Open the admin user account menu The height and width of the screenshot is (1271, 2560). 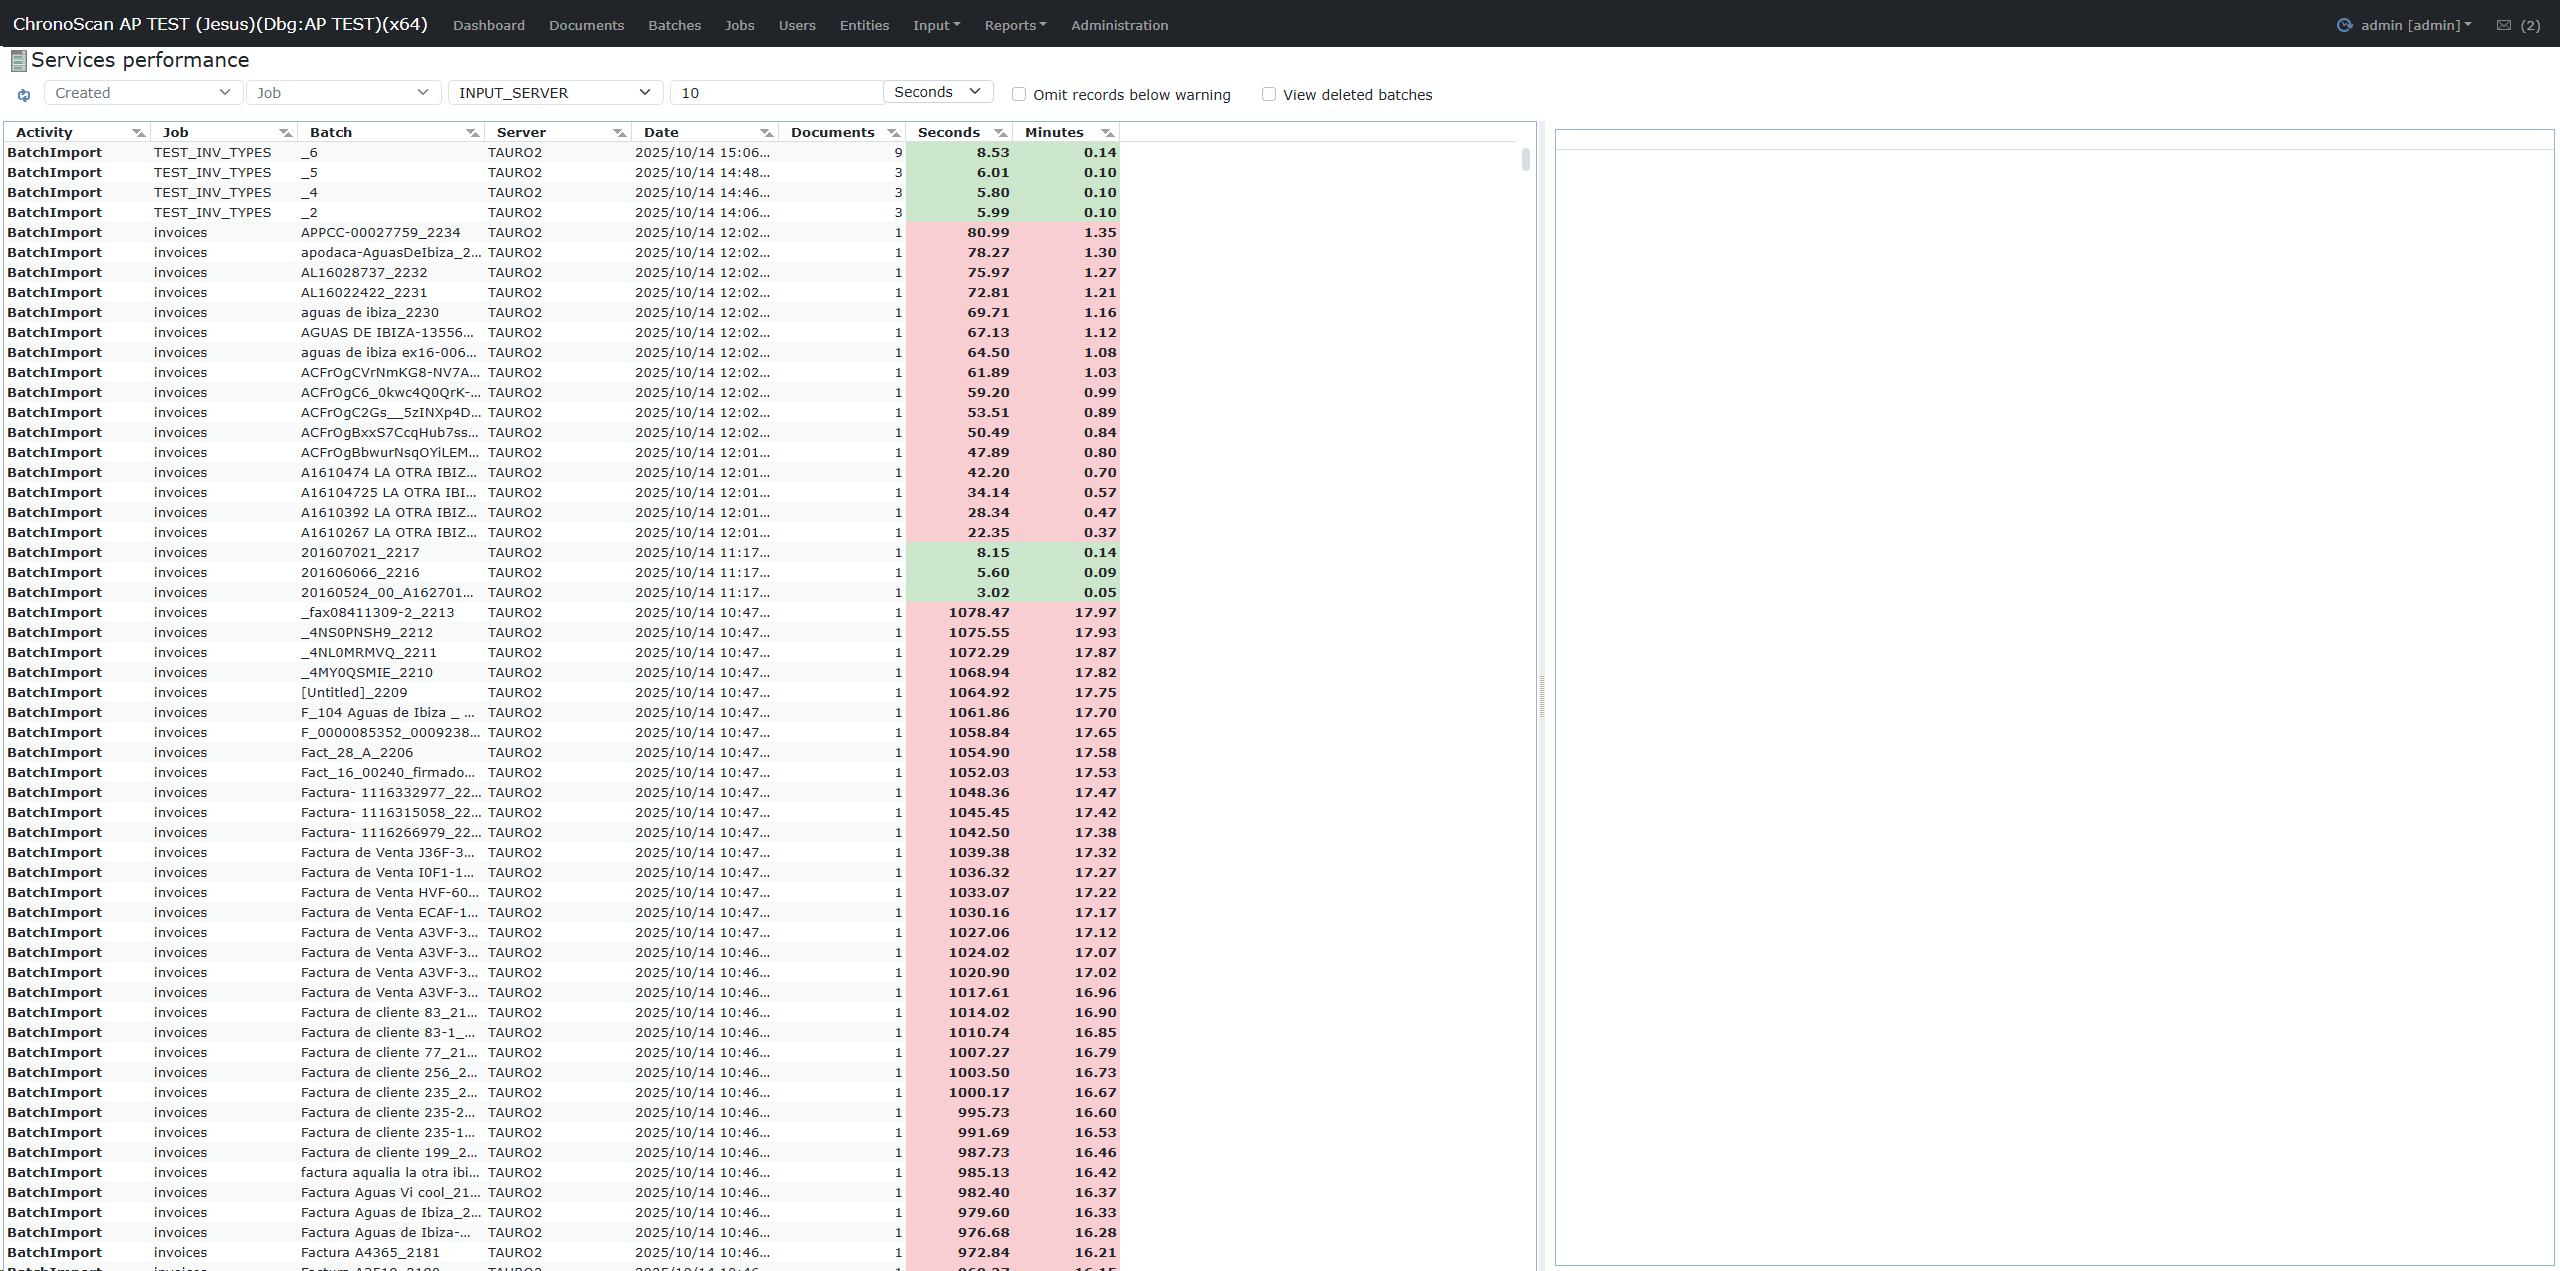tap(2414, 25)
